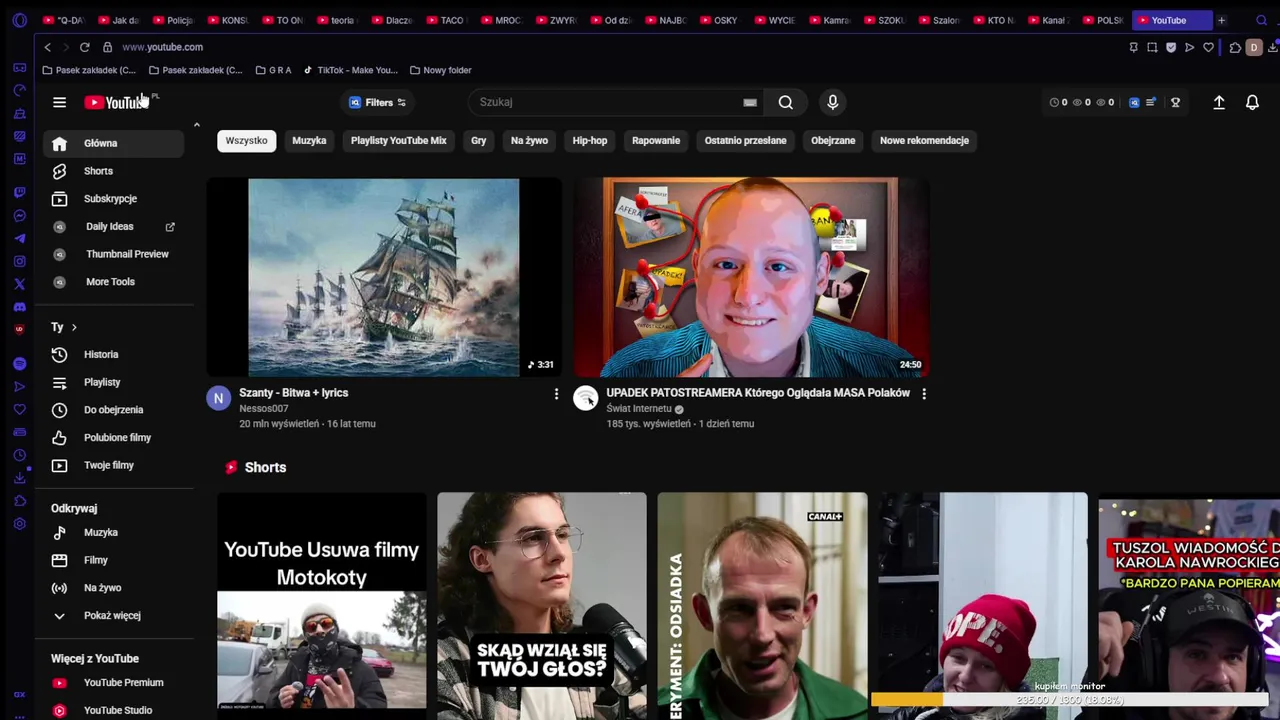Open Twitch in the Opera sidebar

19,192
